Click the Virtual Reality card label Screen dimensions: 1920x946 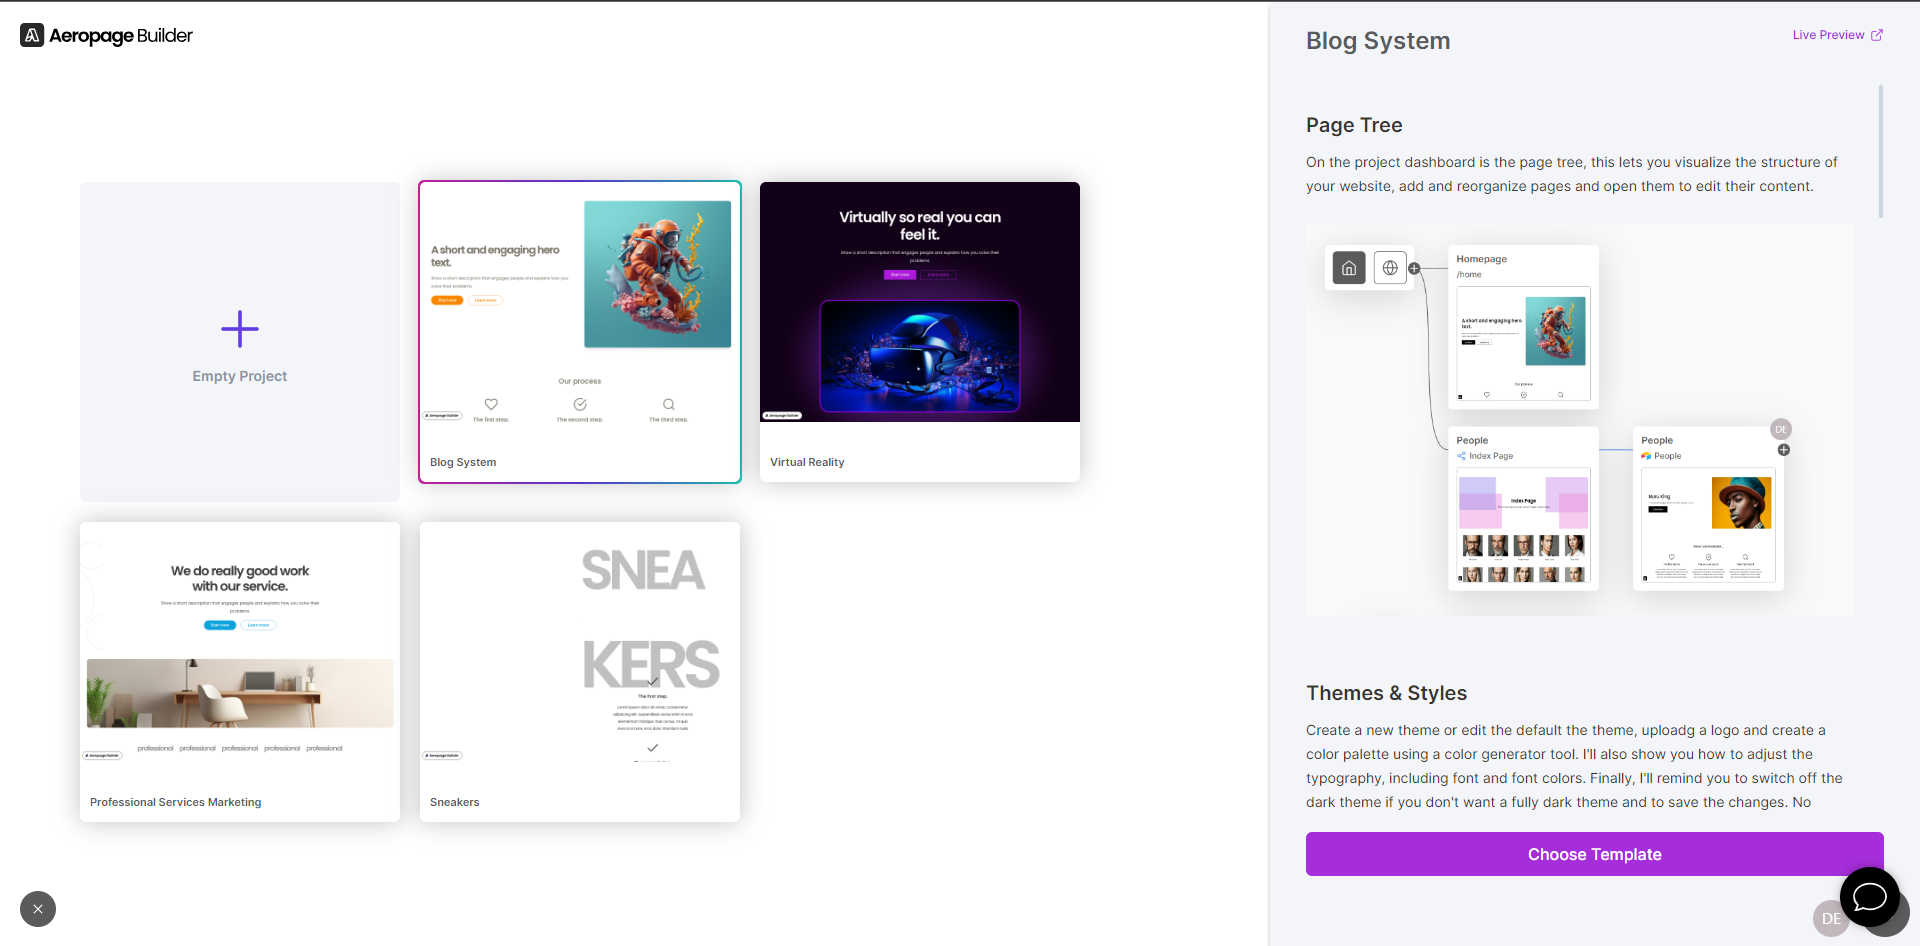click(807, 462)
